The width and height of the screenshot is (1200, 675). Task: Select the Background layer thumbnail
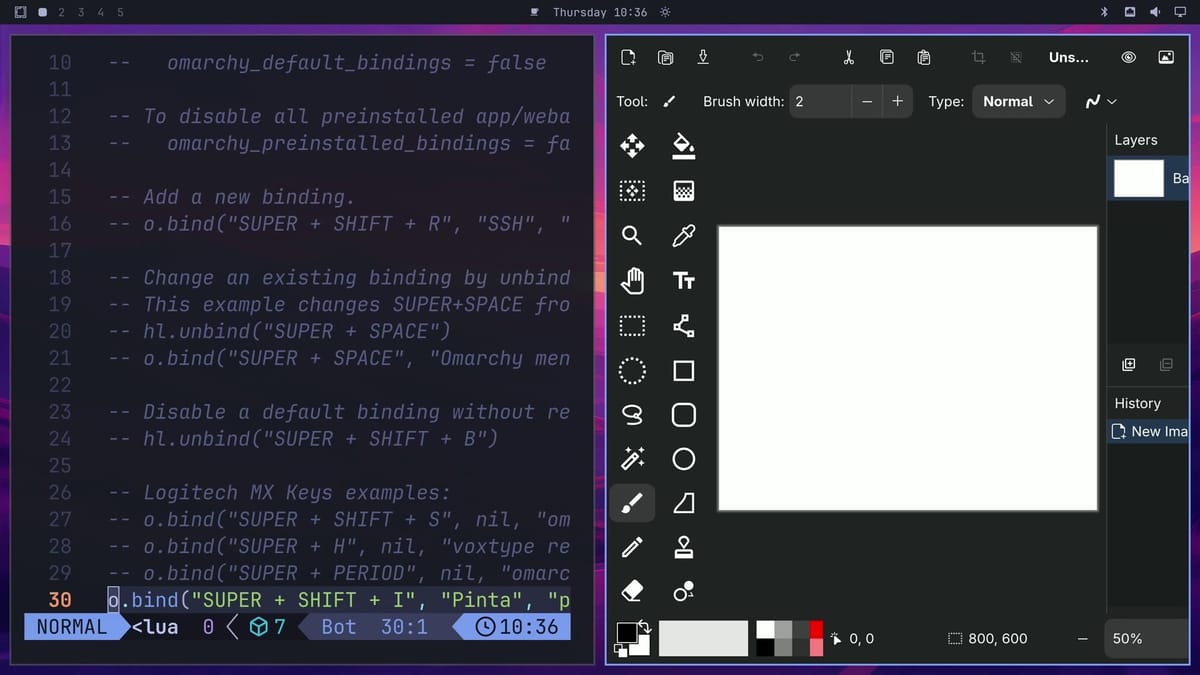(1139, 178)
